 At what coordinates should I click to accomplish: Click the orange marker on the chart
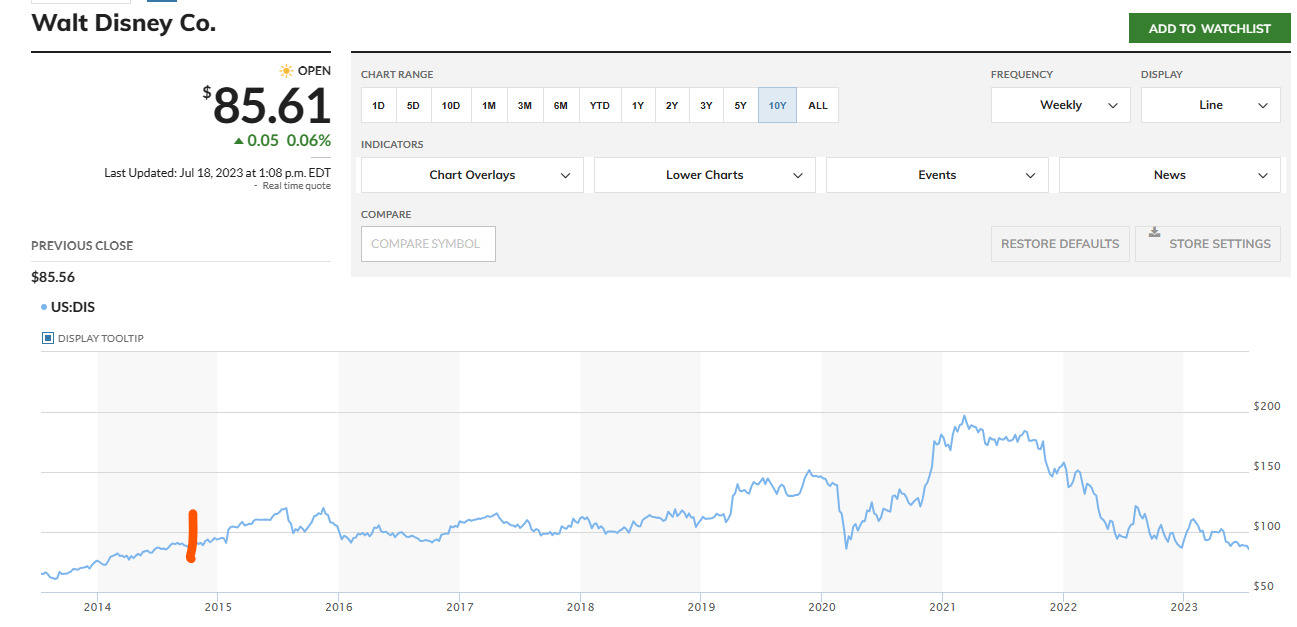pyautogui.click(x=192, y=537)
